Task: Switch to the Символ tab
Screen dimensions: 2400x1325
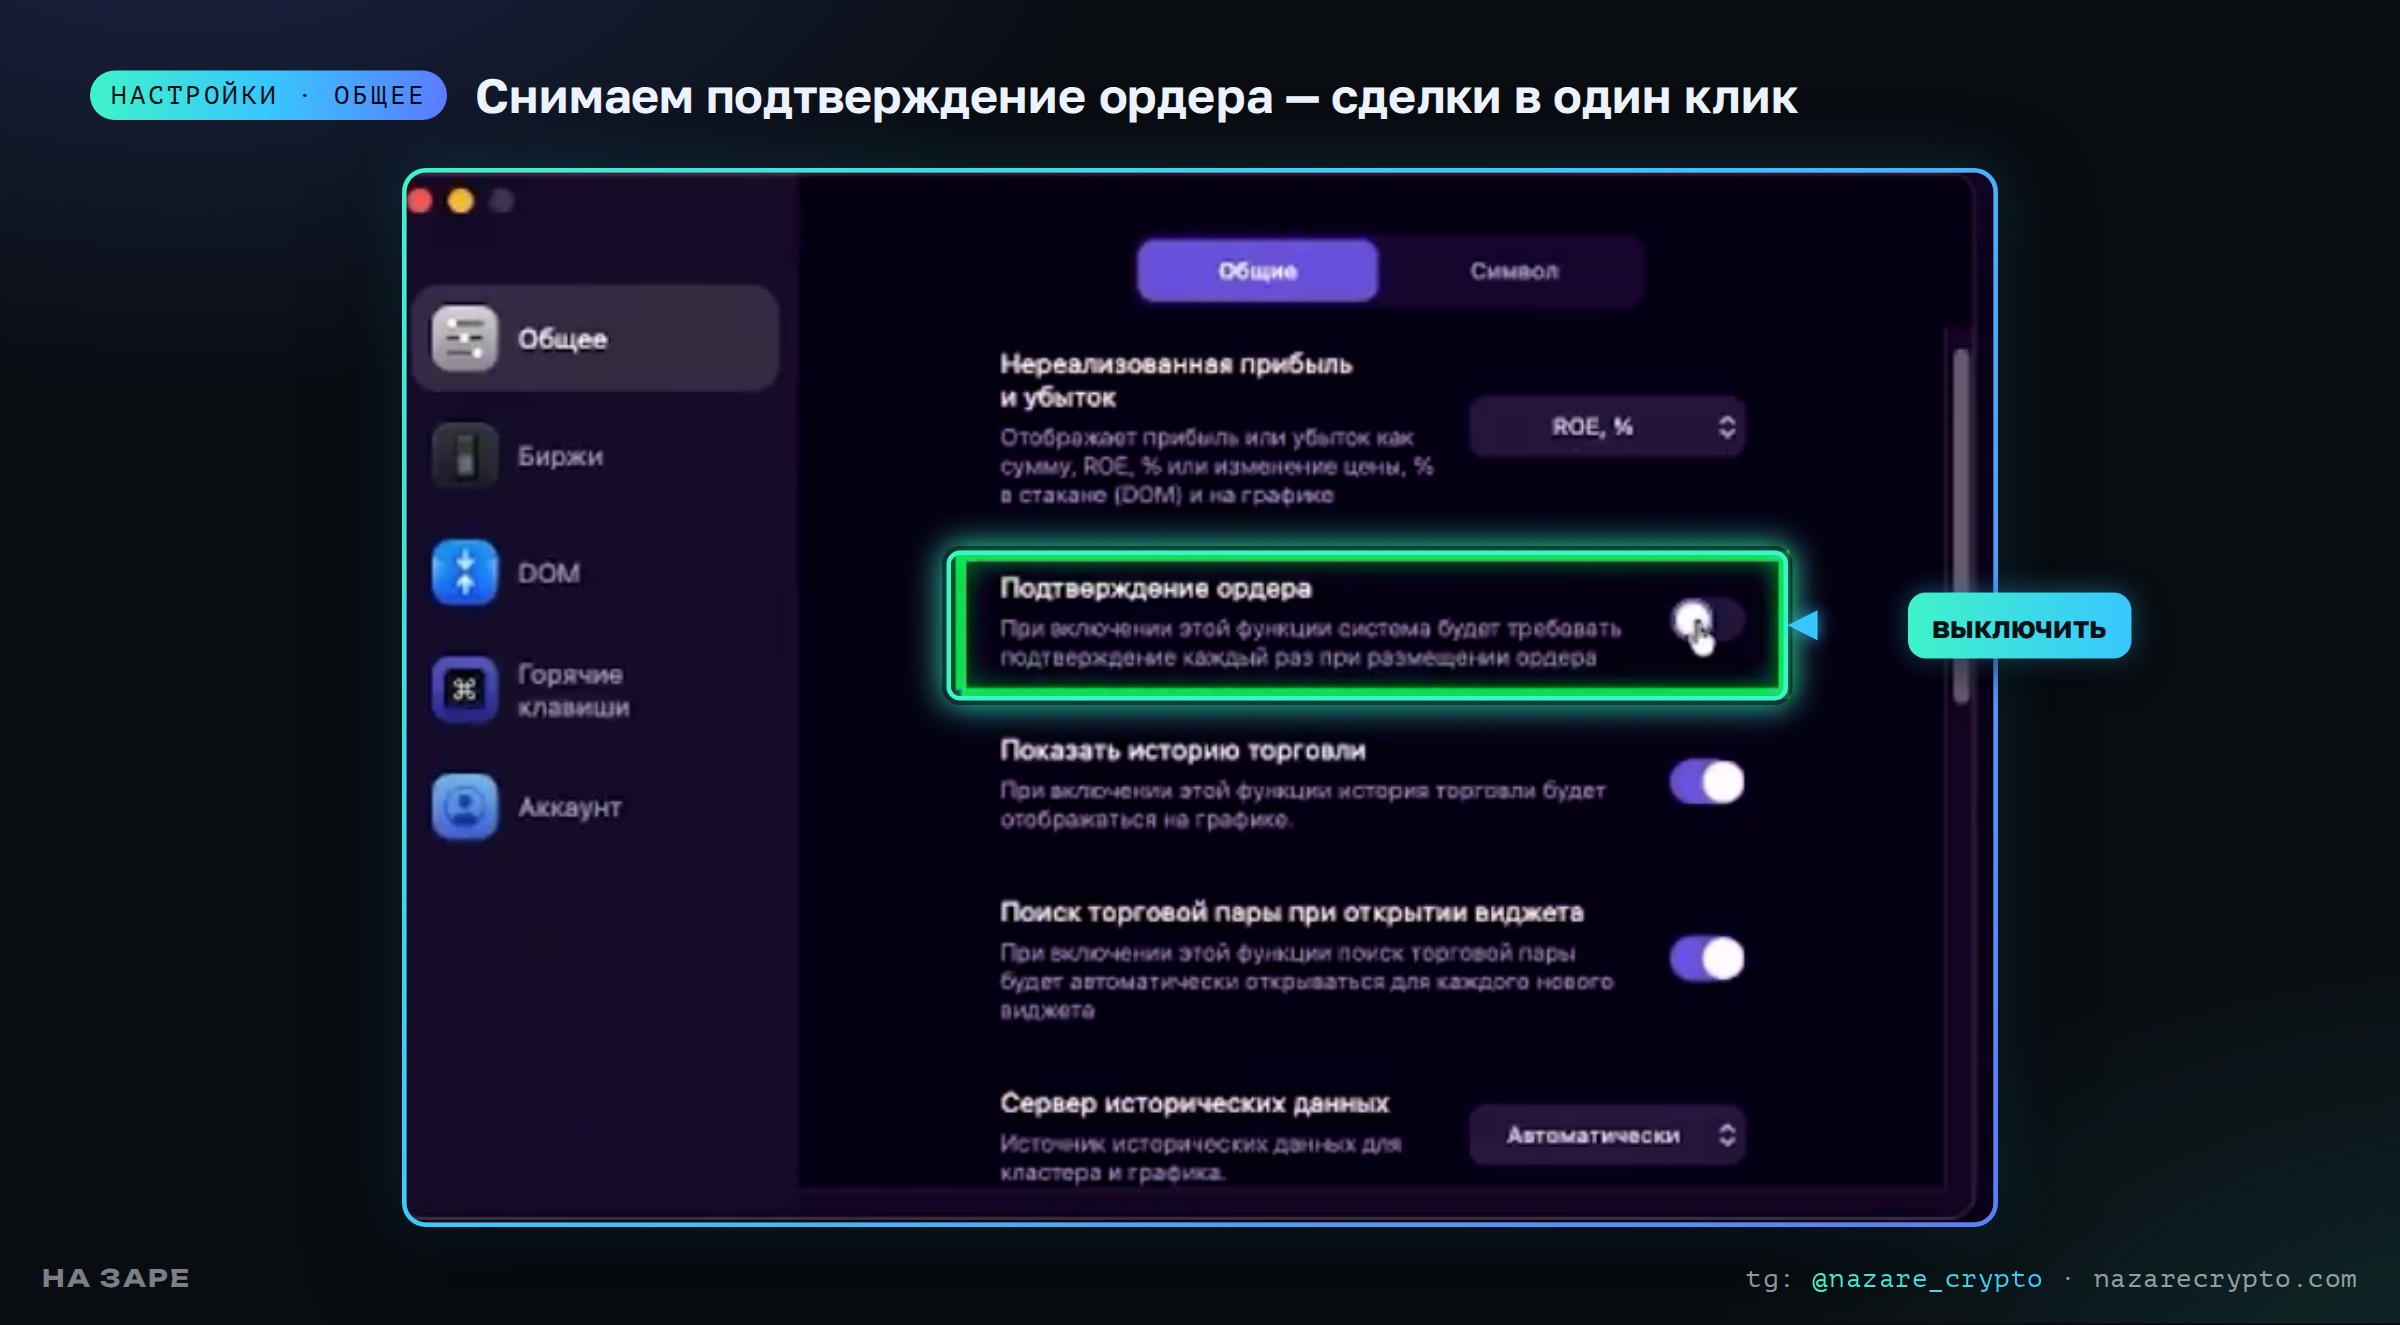Action: tap(1513, 271)
